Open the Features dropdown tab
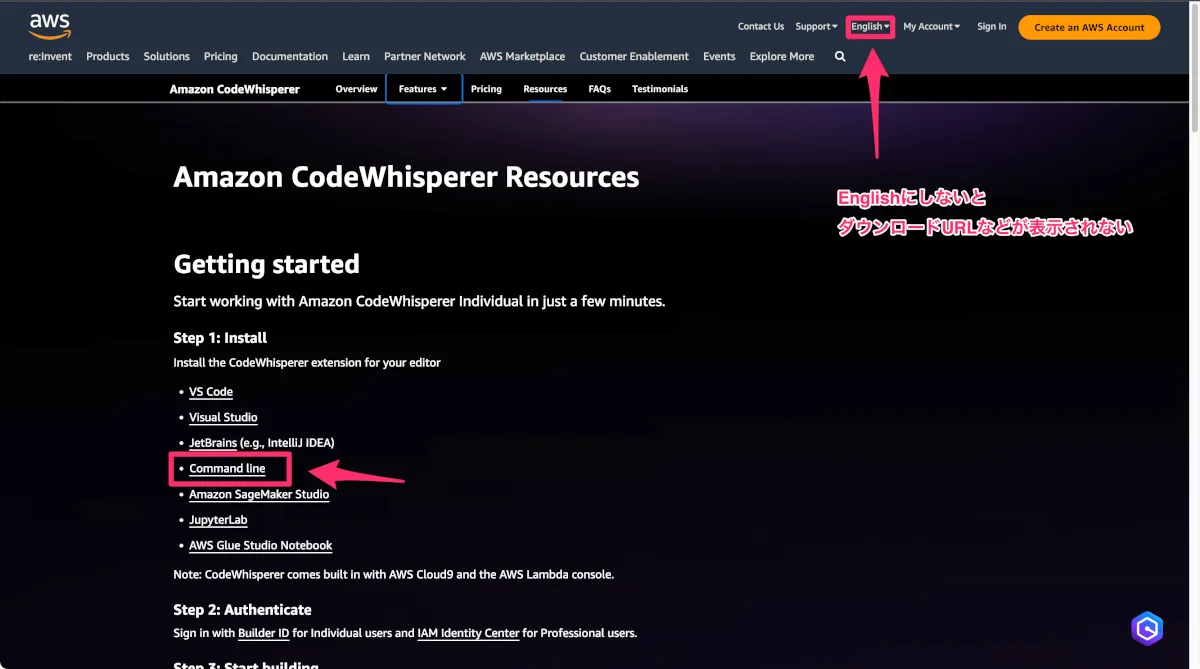Viewport: 1200px width, 669px height. [x=423, y=89]
